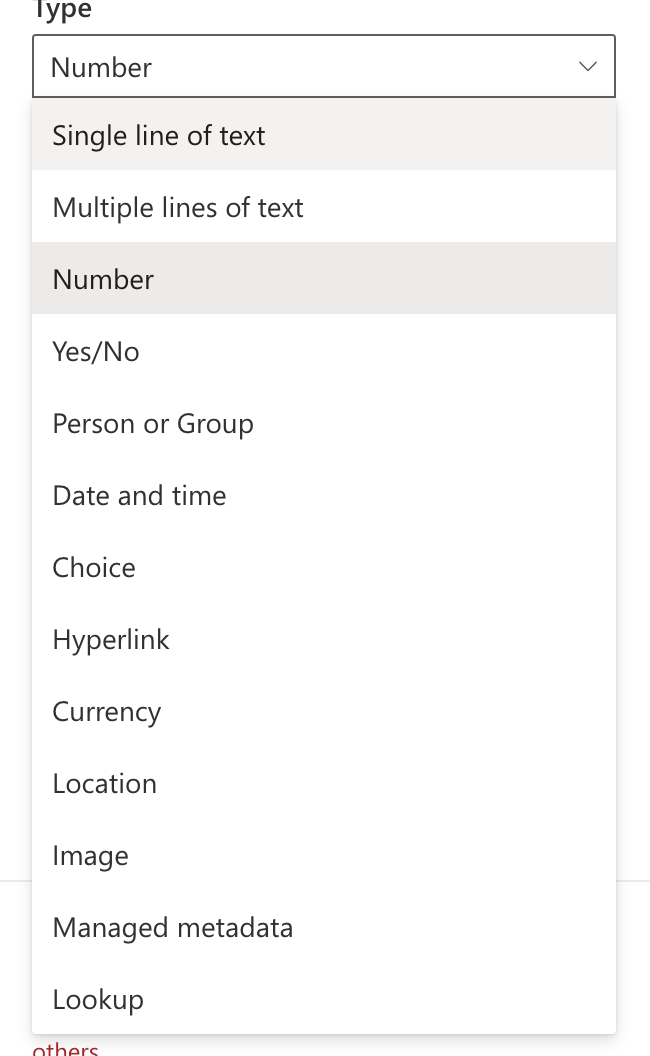Select Lookup at the list bottom
The image size is (650, 1056).
pyautogui.click(x=97, y=999)
